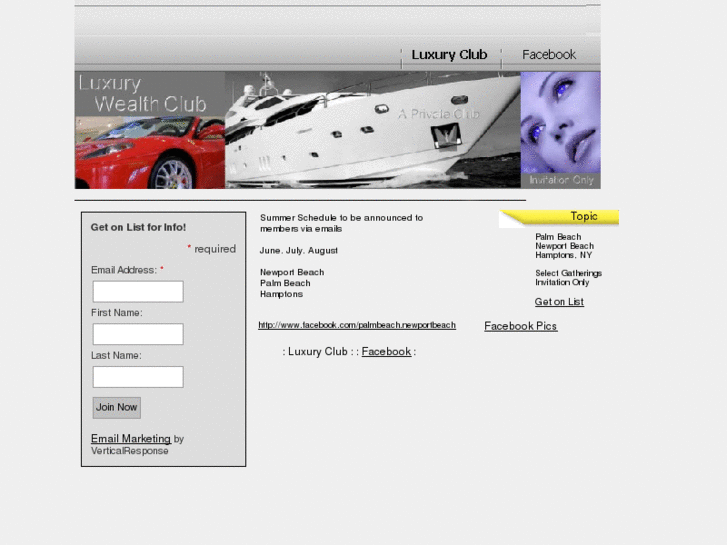Click the white yacht banner image
727x545 pixels.
[x=373, y=130]
